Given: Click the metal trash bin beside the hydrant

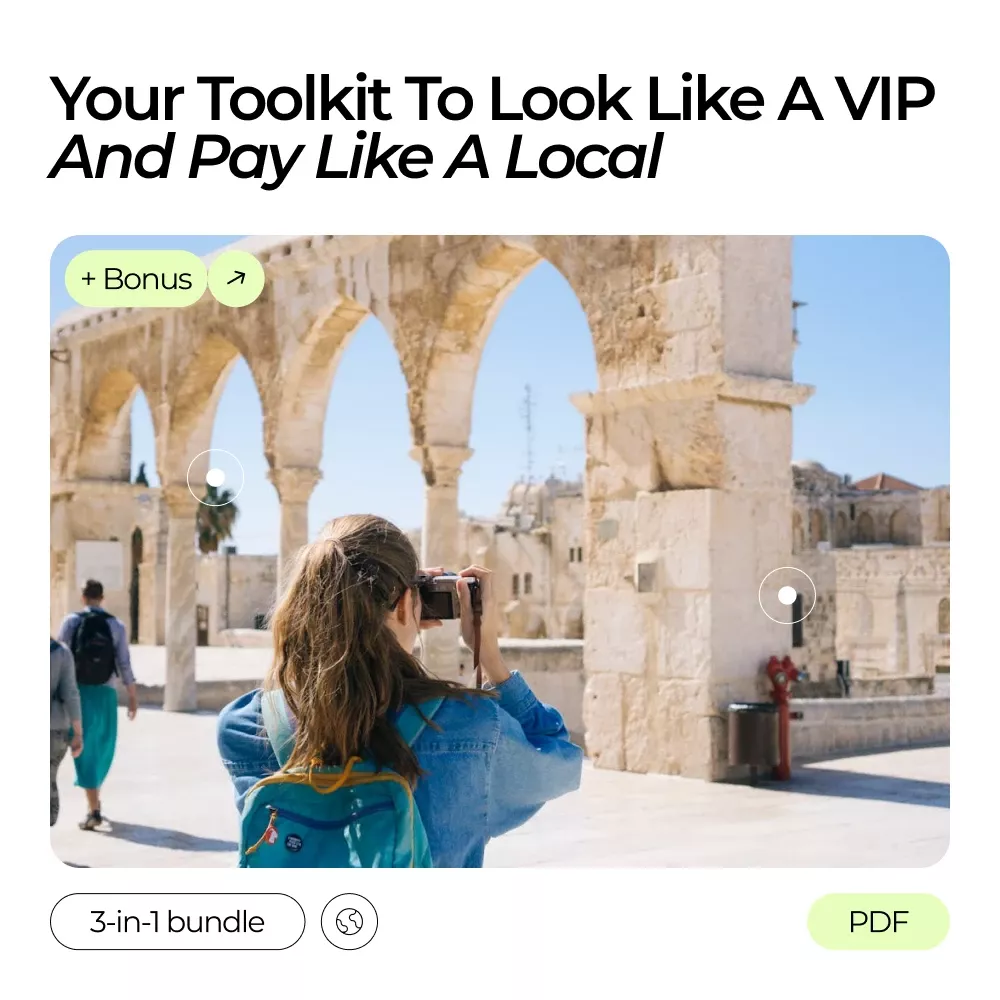Looking at the screenshot, I should click(x=753, y=737).
